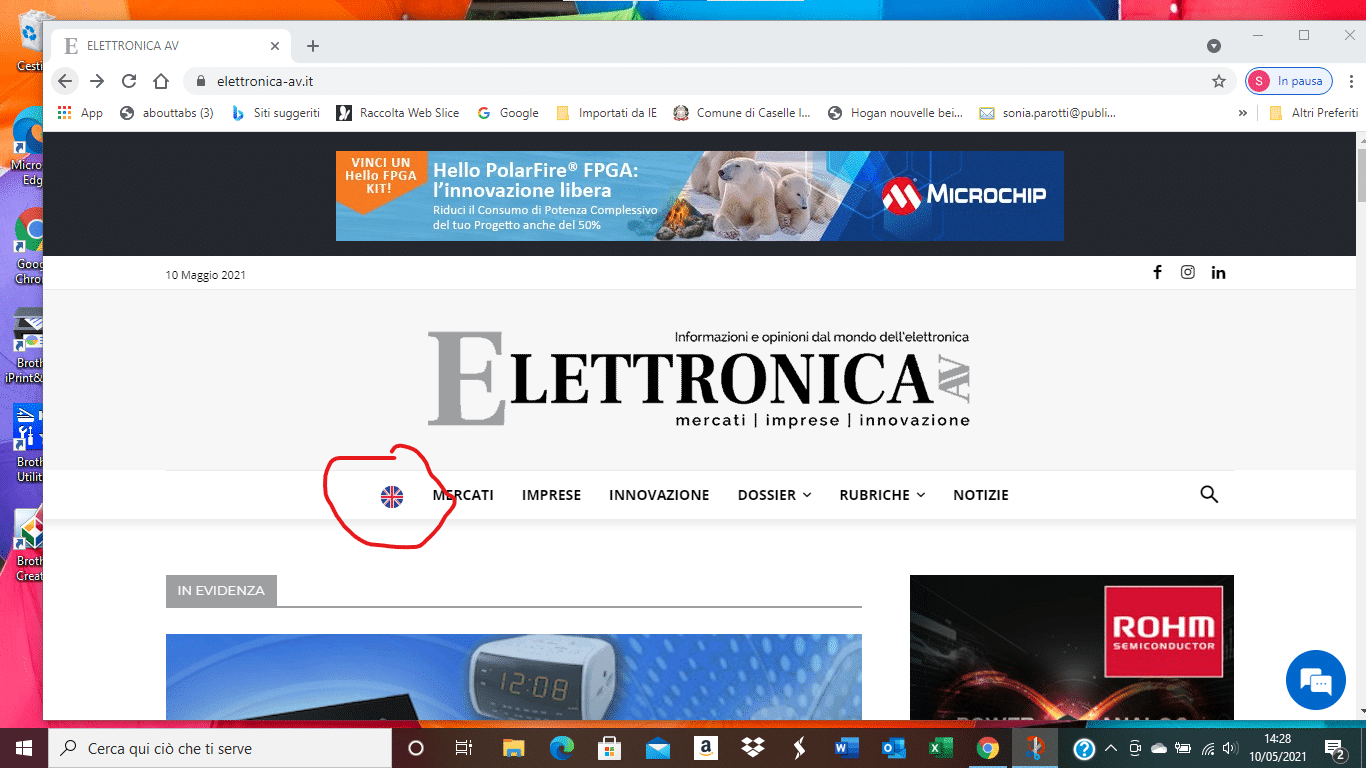The width and height of the screenshot is (1366, 768).
Task: Expand the DOSSIER dropdown menu
Action: pyautogui.click(x=774, y=495)
